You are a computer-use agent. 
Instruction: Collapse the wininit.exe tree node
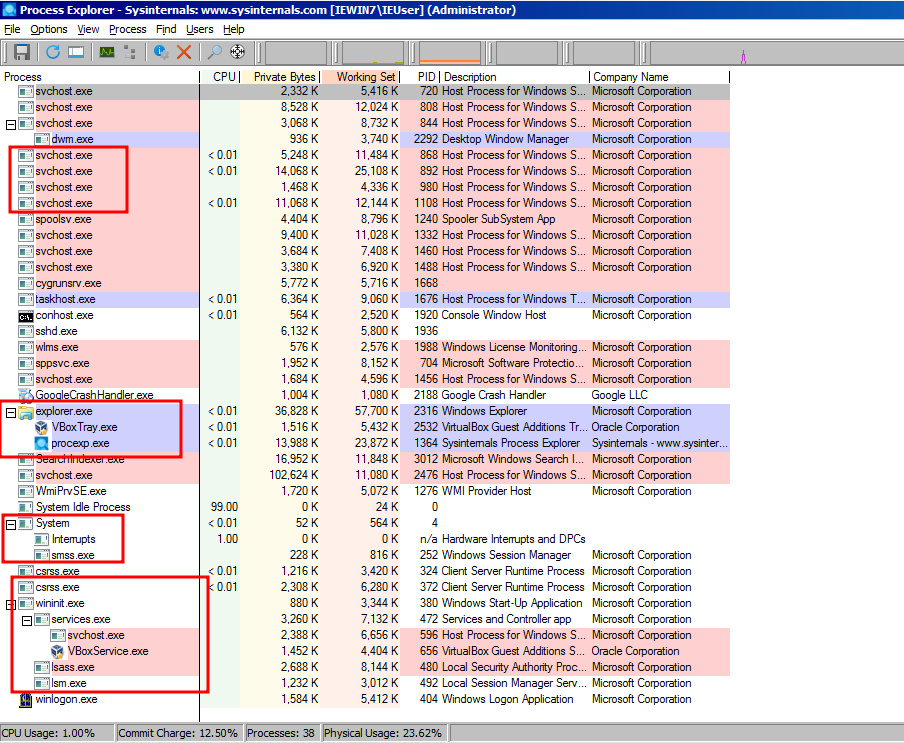tap(10, 604)
